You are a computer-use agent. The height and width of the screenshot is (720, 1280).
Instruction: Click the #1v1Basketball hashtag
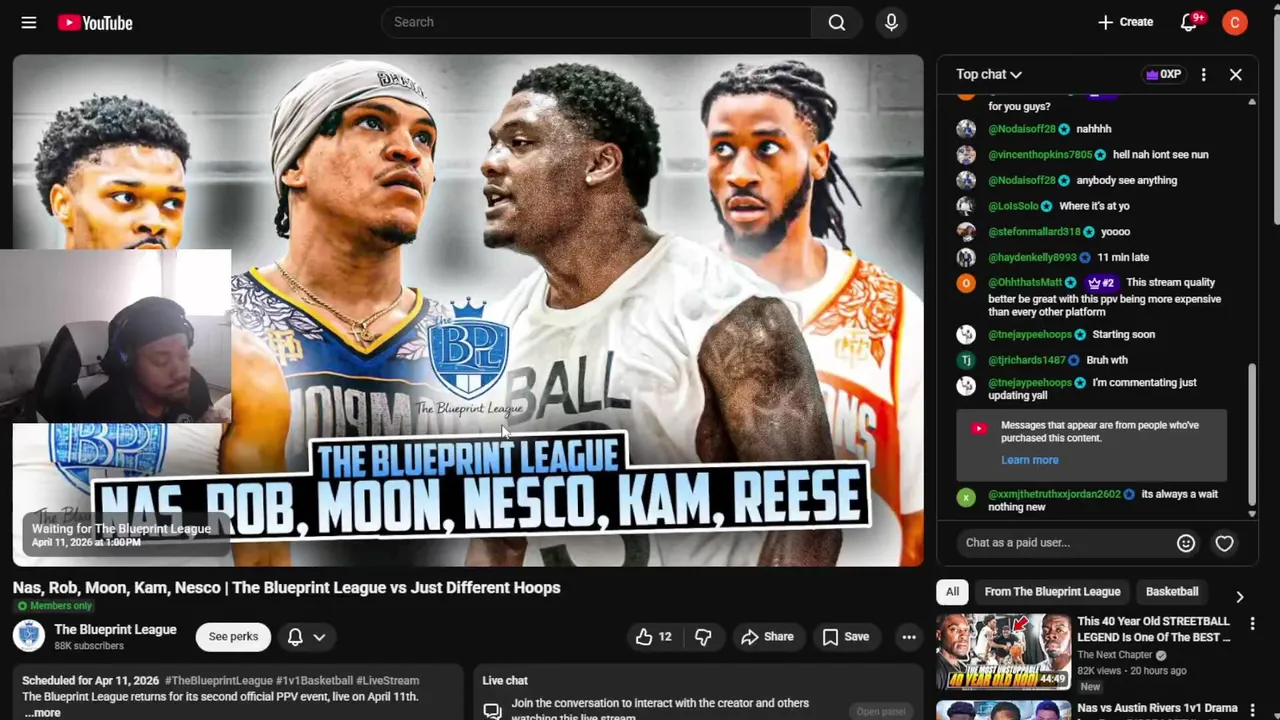(315, 681)
